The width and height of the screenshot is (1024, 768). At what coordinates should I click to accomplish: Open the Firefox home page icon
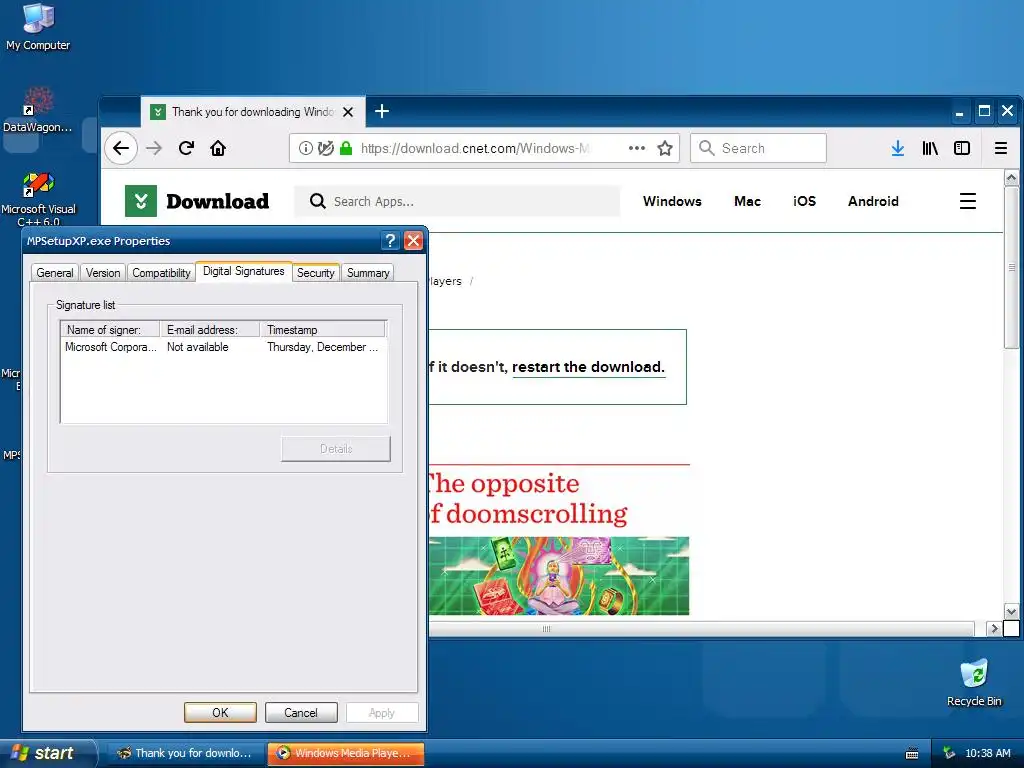218,148
